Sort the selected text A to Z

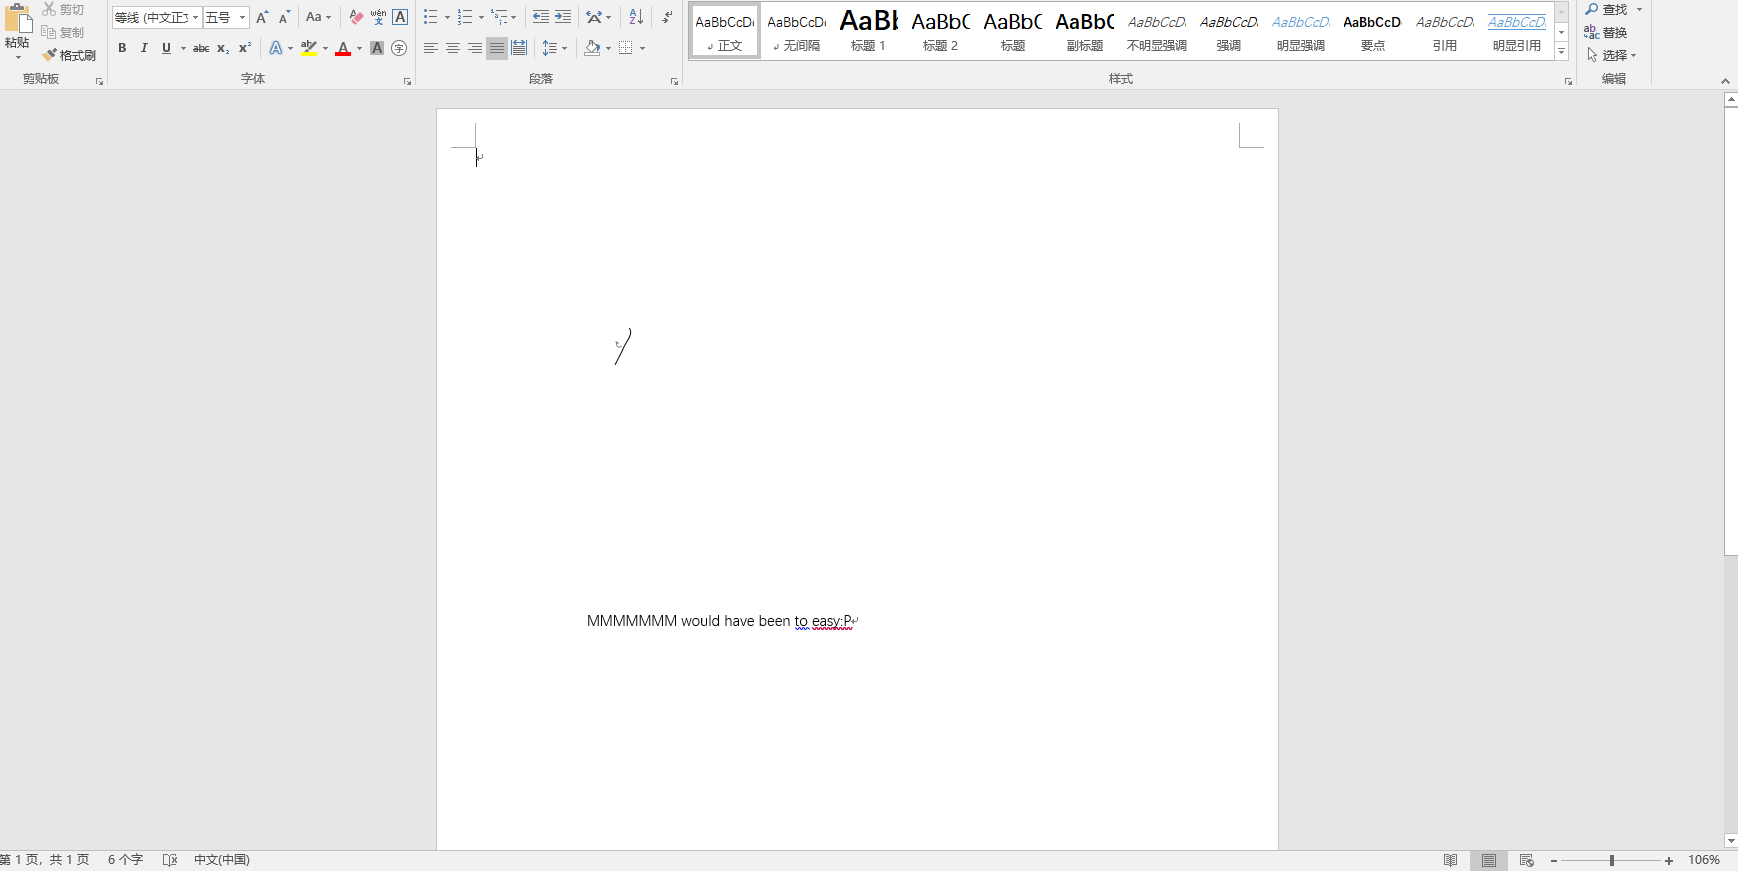pyautogui.click(x=636, y=17)
